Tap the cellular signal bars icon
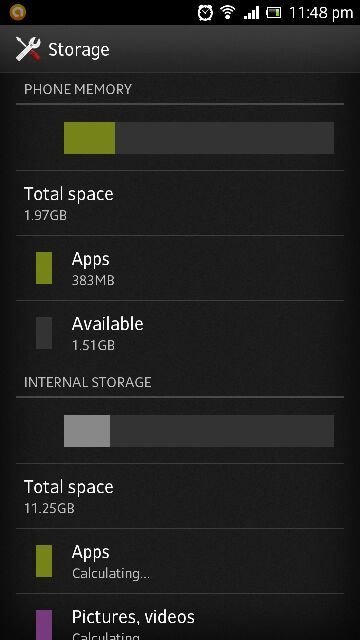Image resolution: width=360 pixels, height=640 pixels. click(251, 13)
